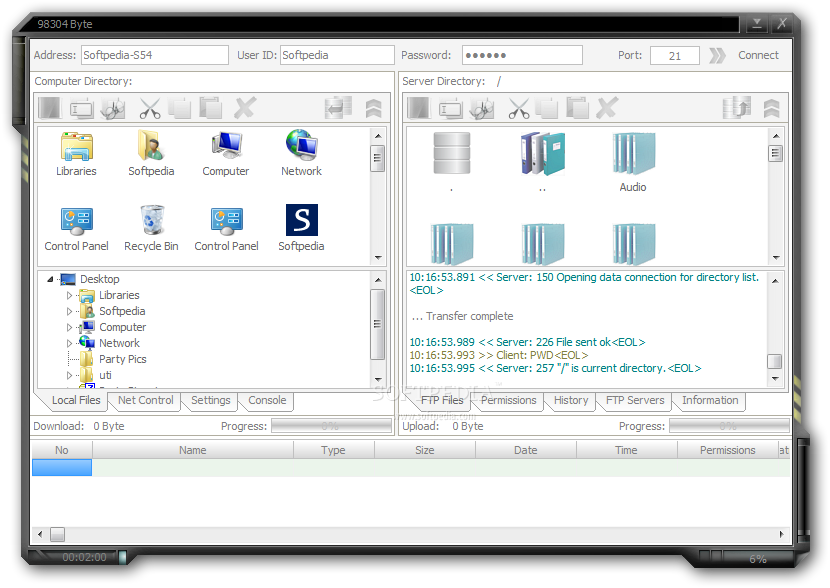This screenshot has width=830, height=588.
Task: Delete using the X icon in the Server Directory toolbar
Action: click(607, 108)
